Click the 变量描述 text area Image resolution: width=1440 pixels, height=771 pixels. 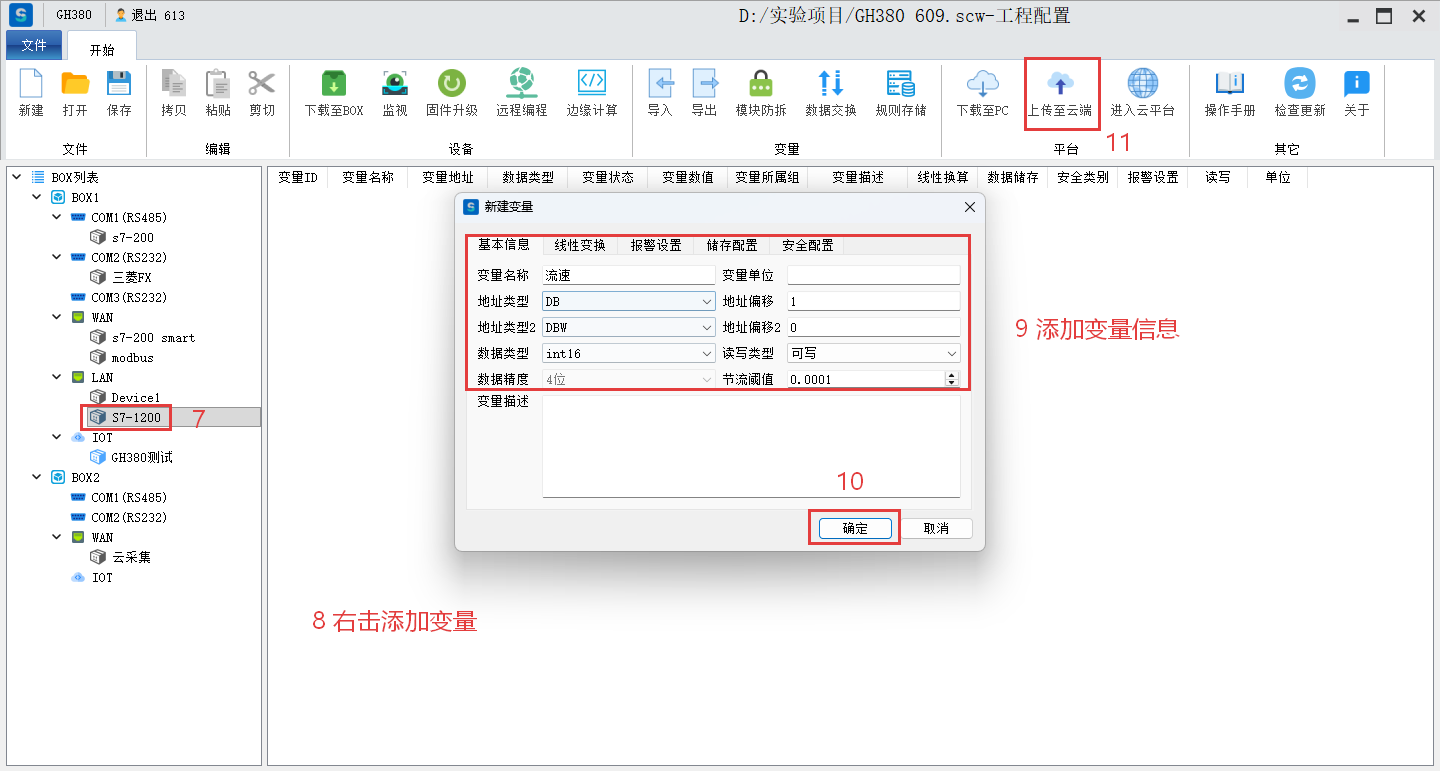pos(751,446)
